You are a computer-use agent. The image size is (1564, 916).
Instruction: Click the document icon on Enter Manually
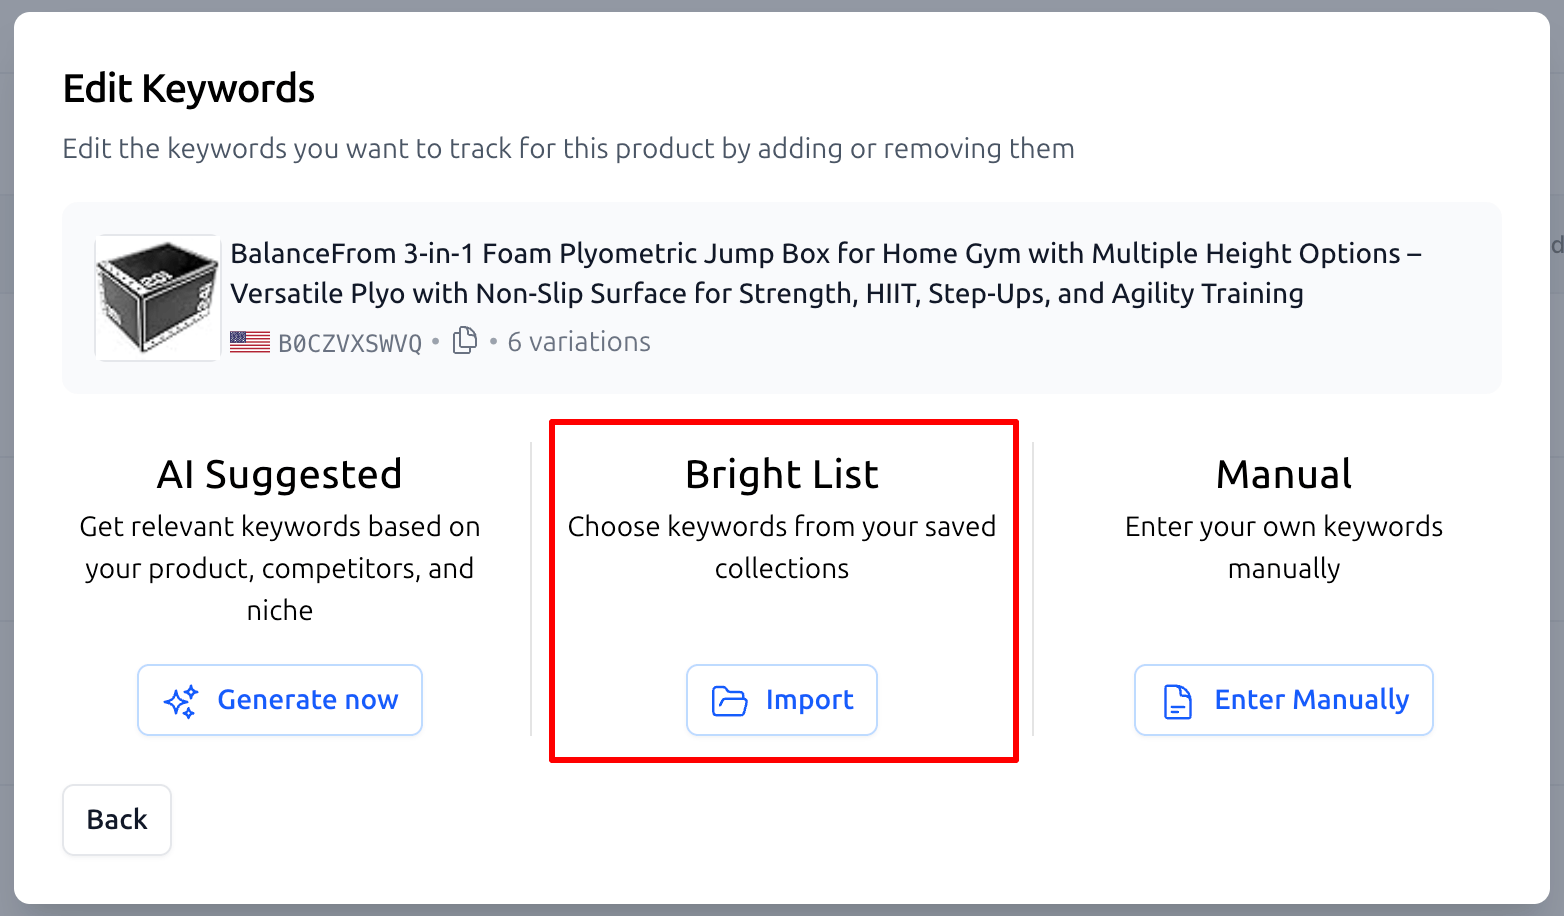(x=1178, y=701)
